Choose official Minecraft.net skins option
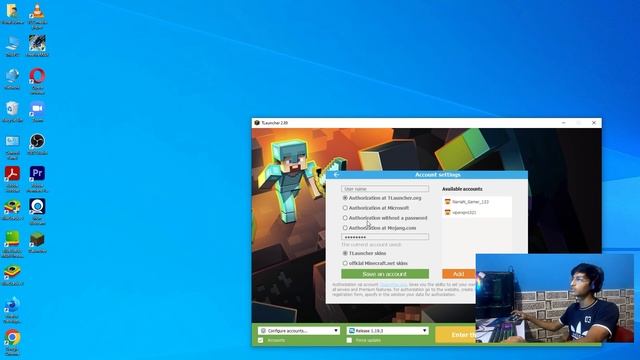This screenshot has width=640, height=360. tap(345, 263)
